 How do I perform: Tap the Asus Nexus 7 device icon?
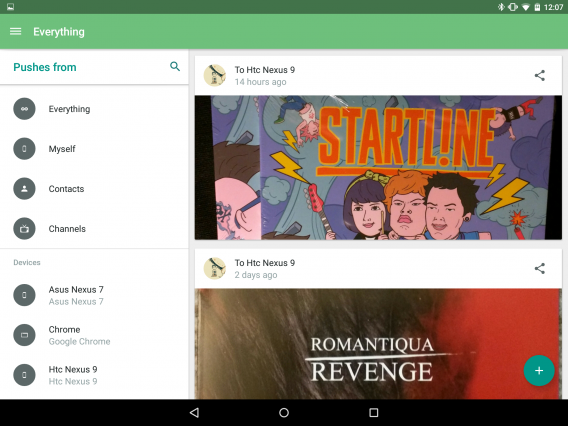24,295
